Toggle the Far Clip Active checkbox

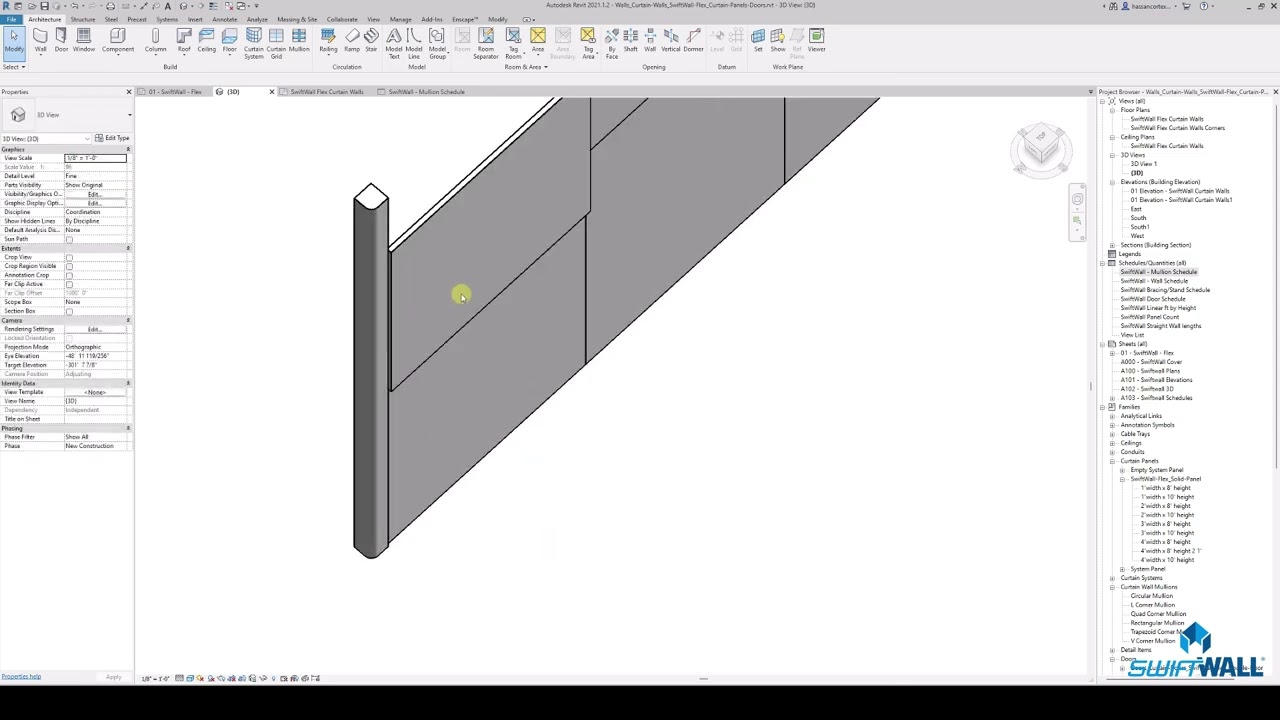tap(69, 285)
